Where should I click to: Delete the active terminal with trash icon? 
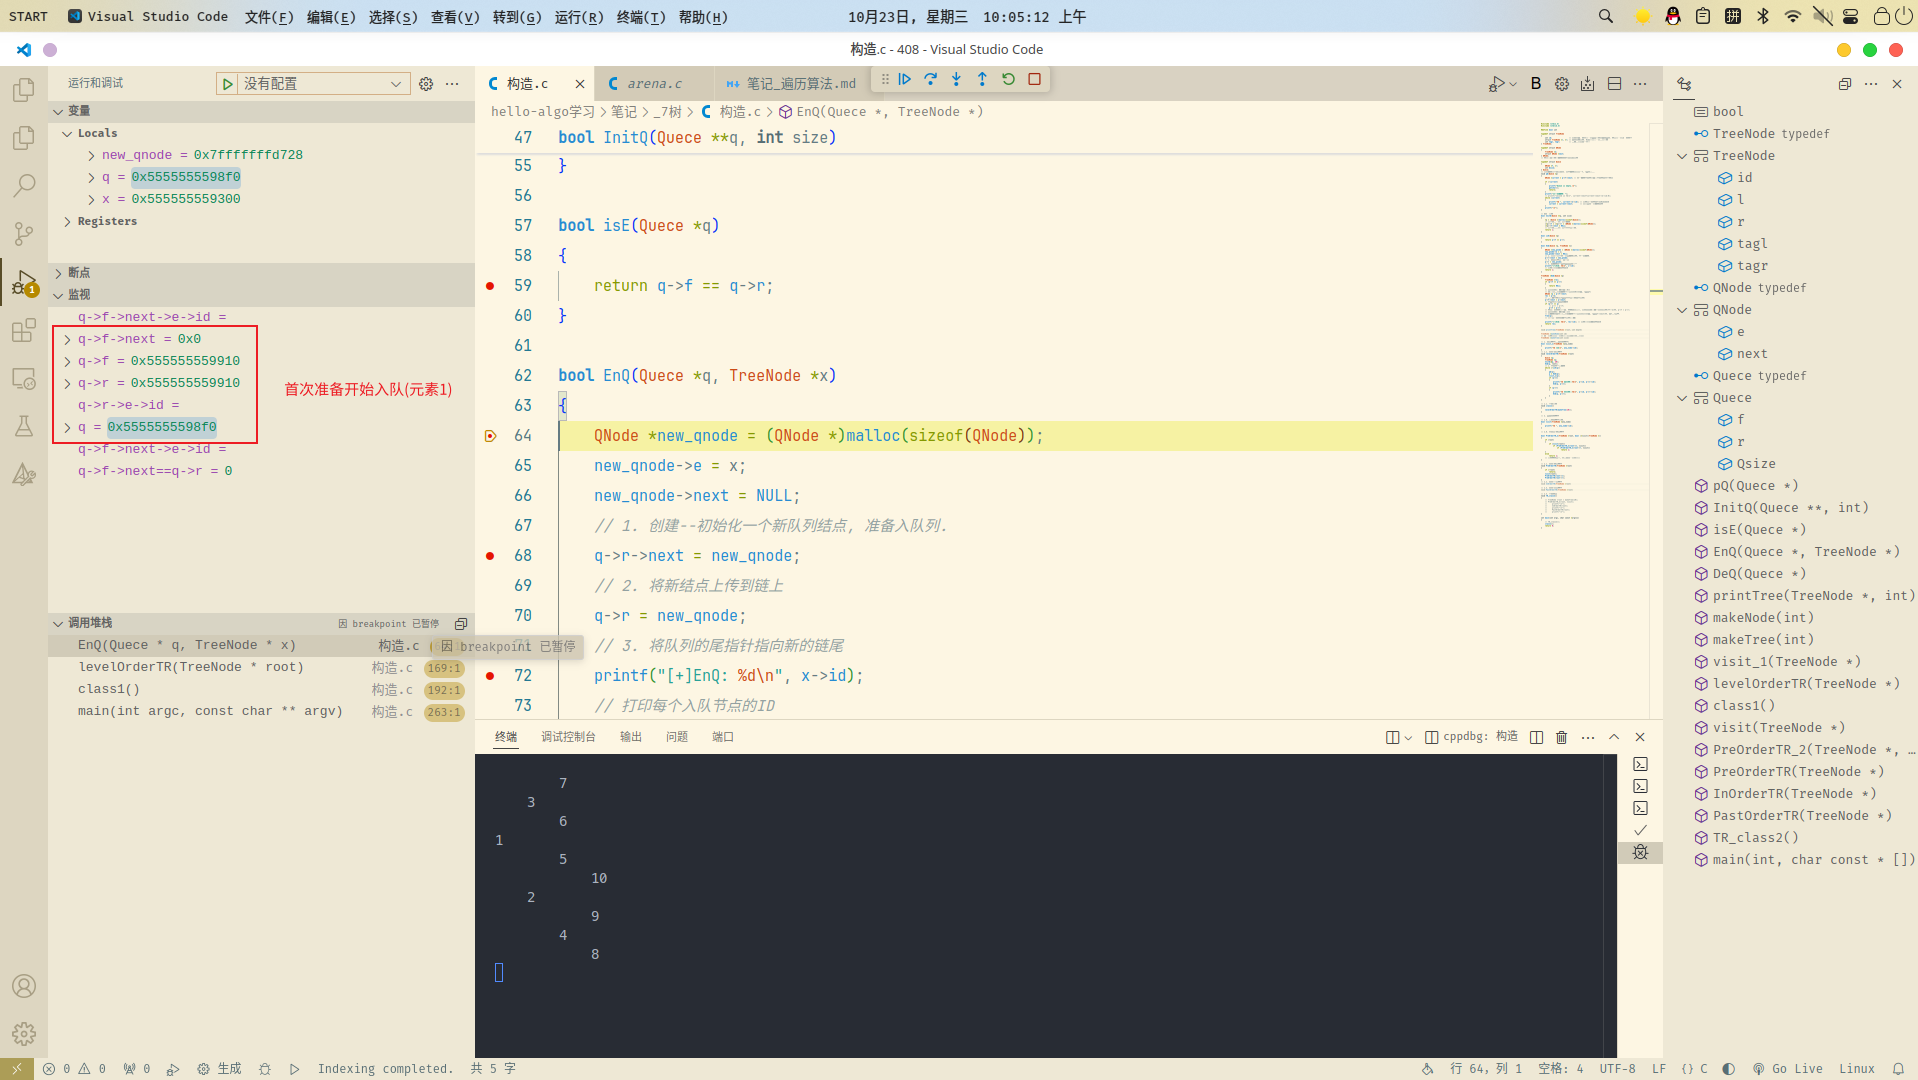[1561, 737]
